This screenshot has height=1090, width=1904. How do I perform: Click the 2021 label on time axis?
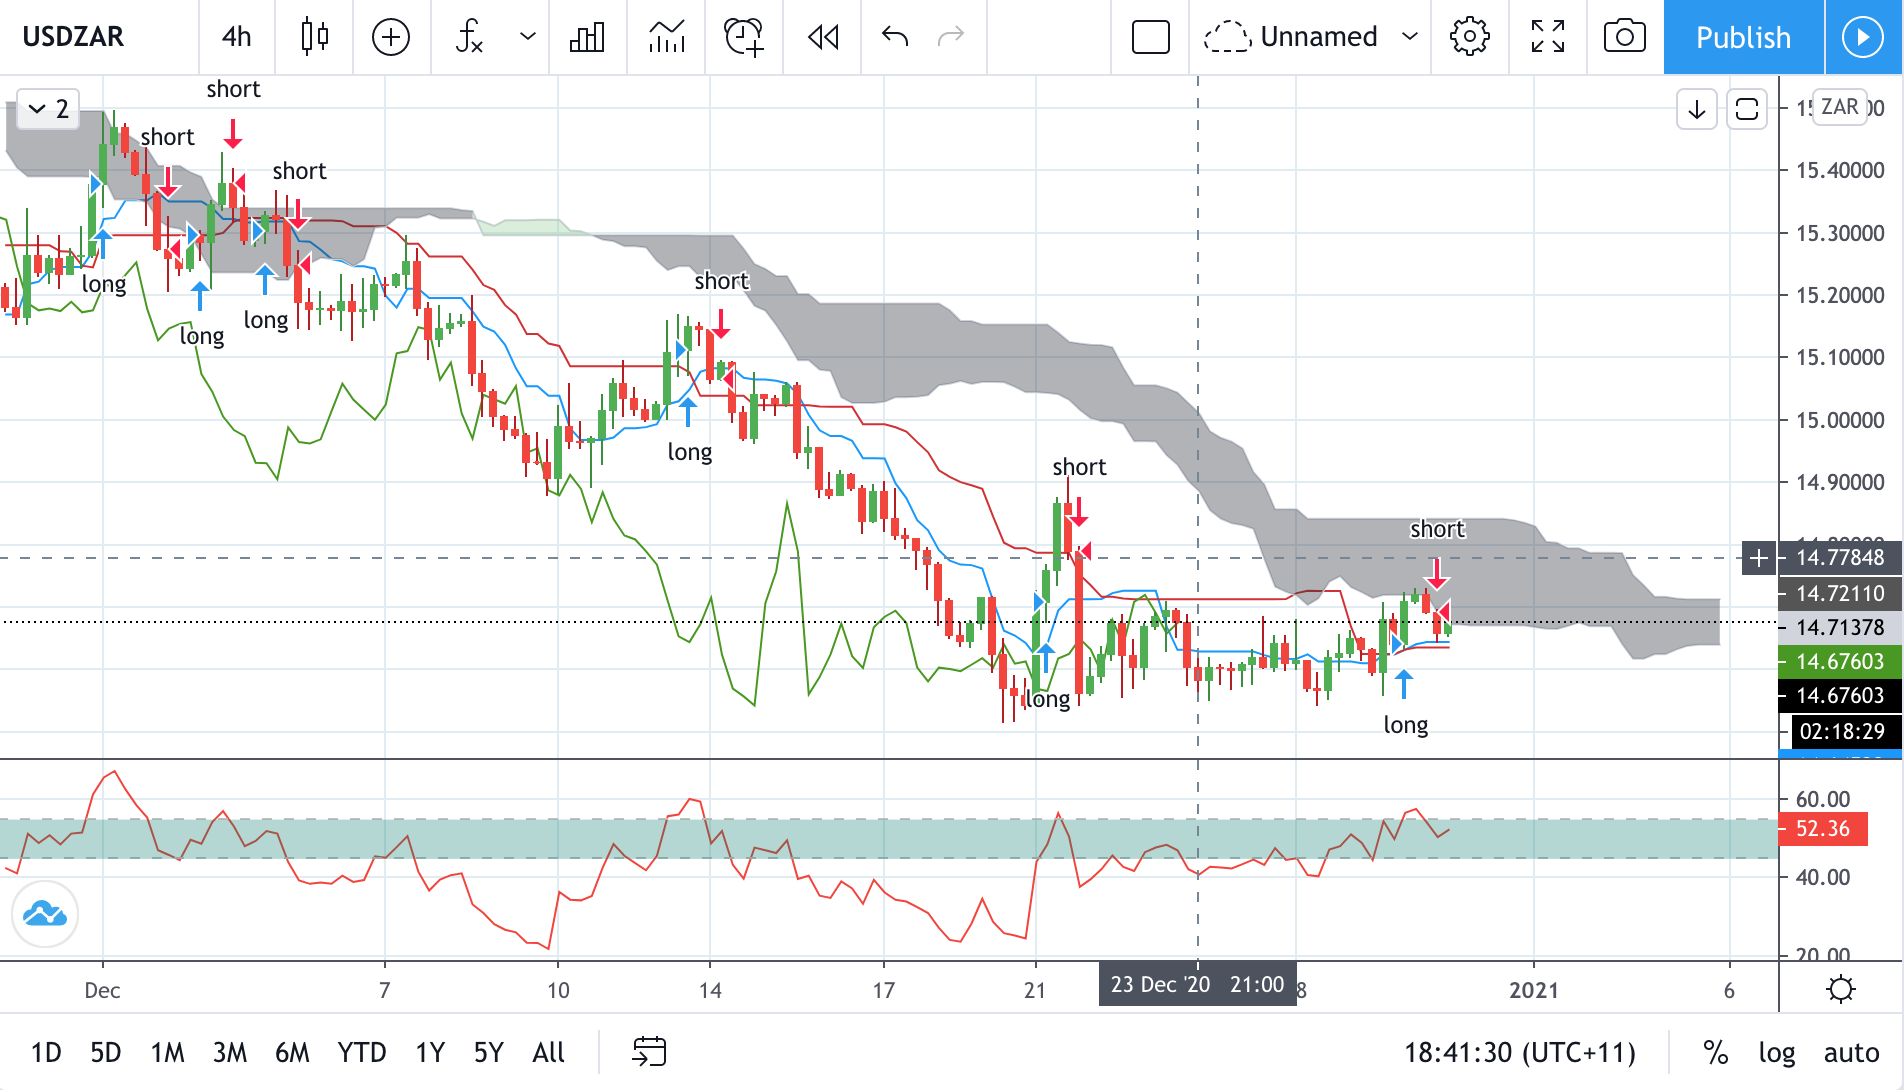(1534, 990)
